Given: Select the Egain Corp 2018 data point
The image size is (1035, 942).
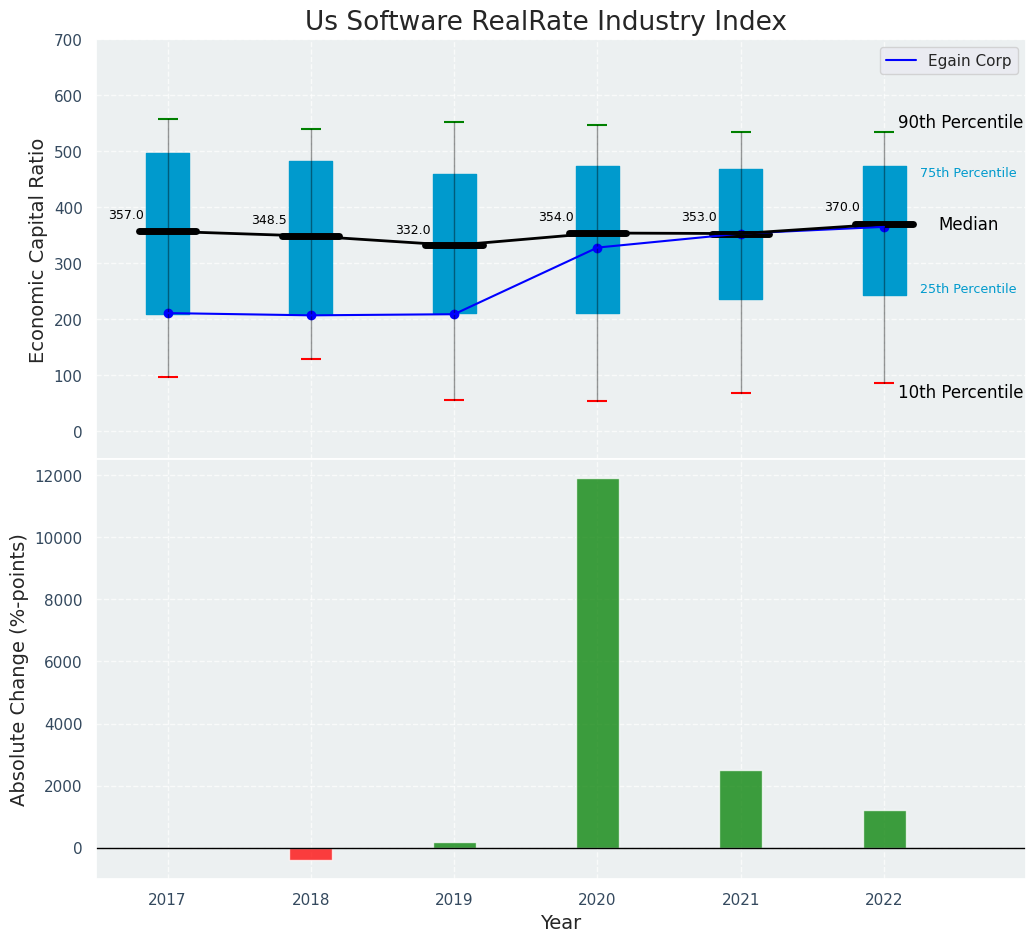Looking at the screenshot, I should pyautogui.click(x=311, y=315).
